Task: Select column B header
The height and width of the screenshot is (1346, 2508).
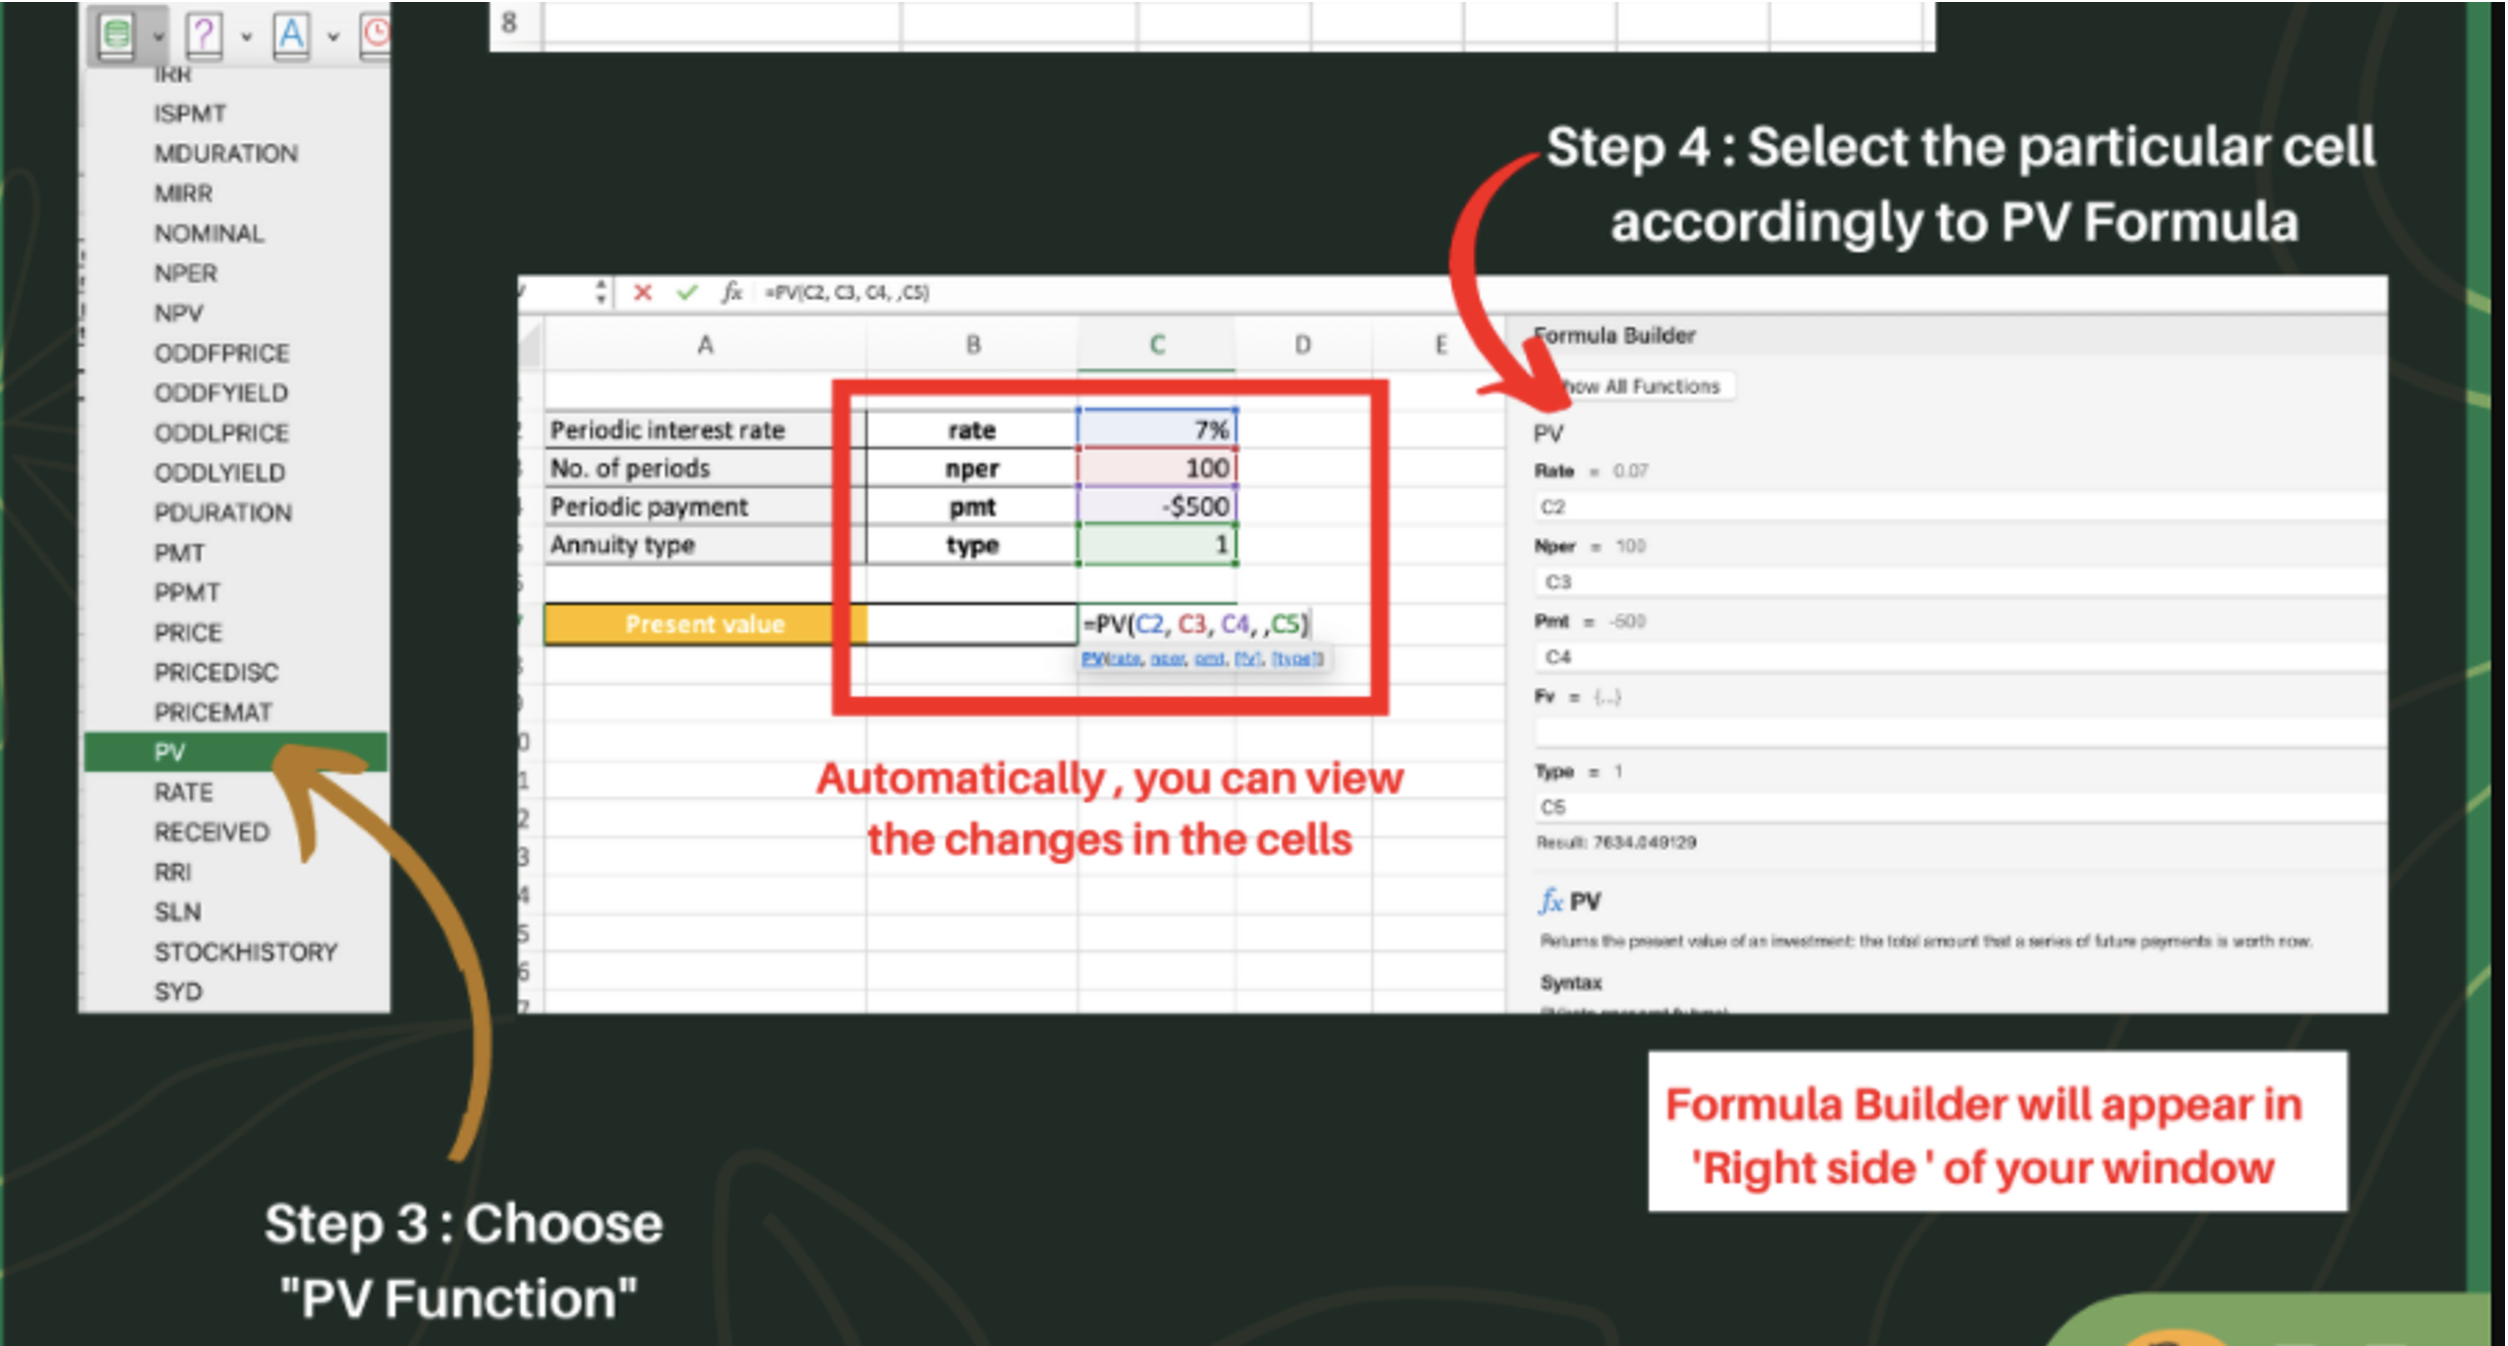Action: click(x=972, y=345)
